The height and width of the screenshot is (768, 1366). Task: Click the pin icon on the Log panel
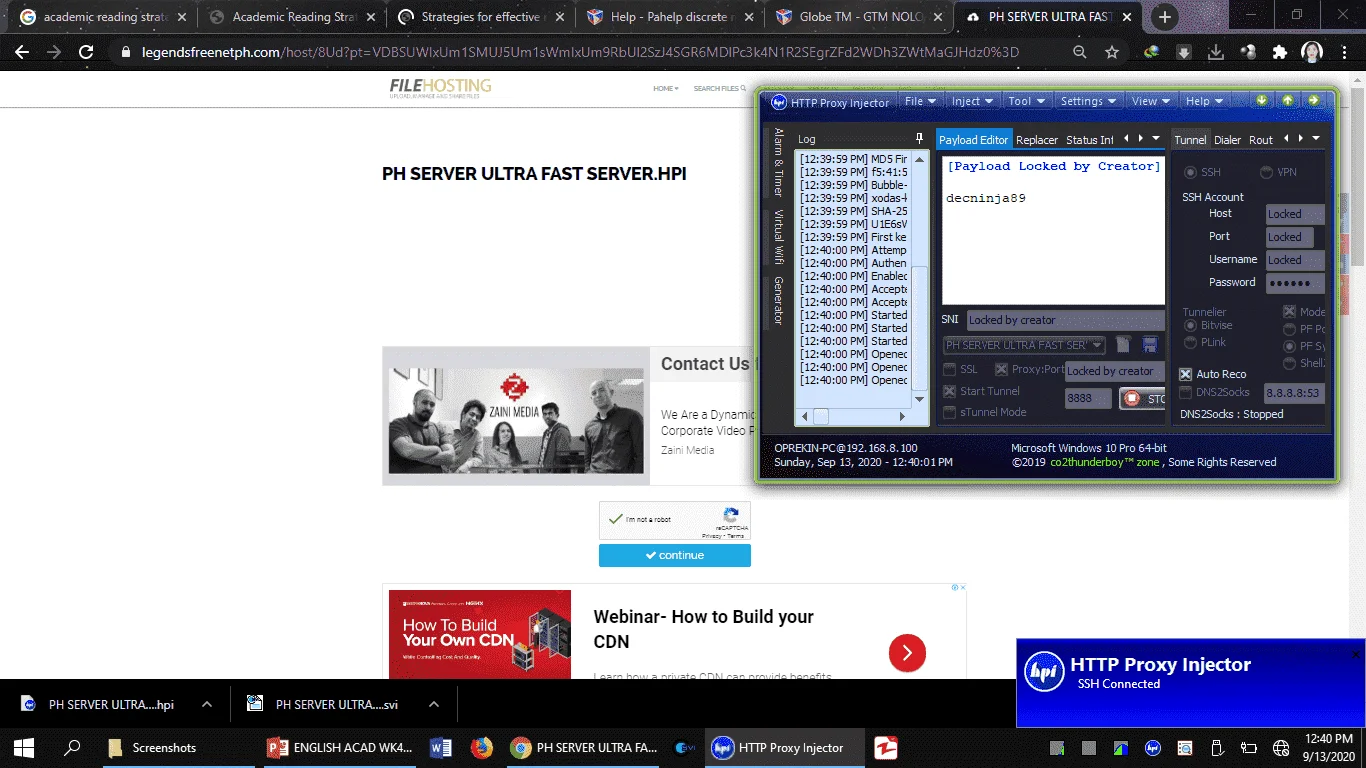coord(919,139)
